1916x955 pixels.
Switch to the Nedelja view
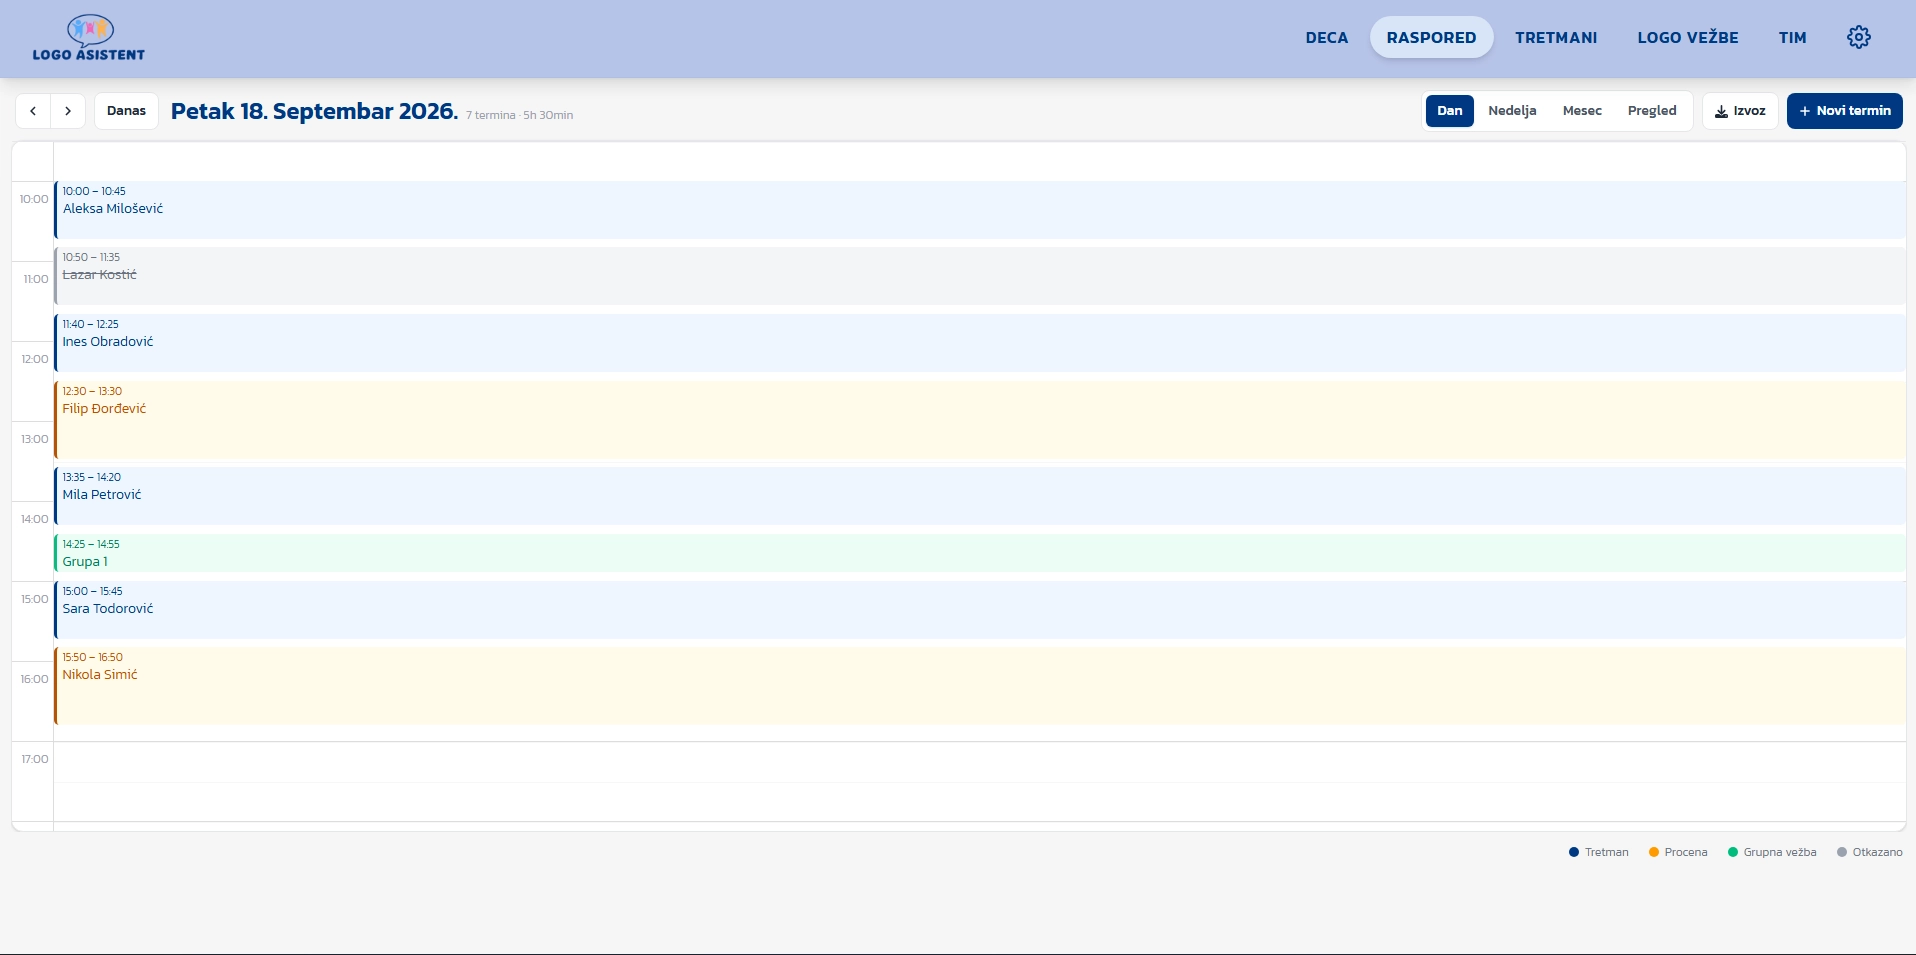[x=1512, y=111]
